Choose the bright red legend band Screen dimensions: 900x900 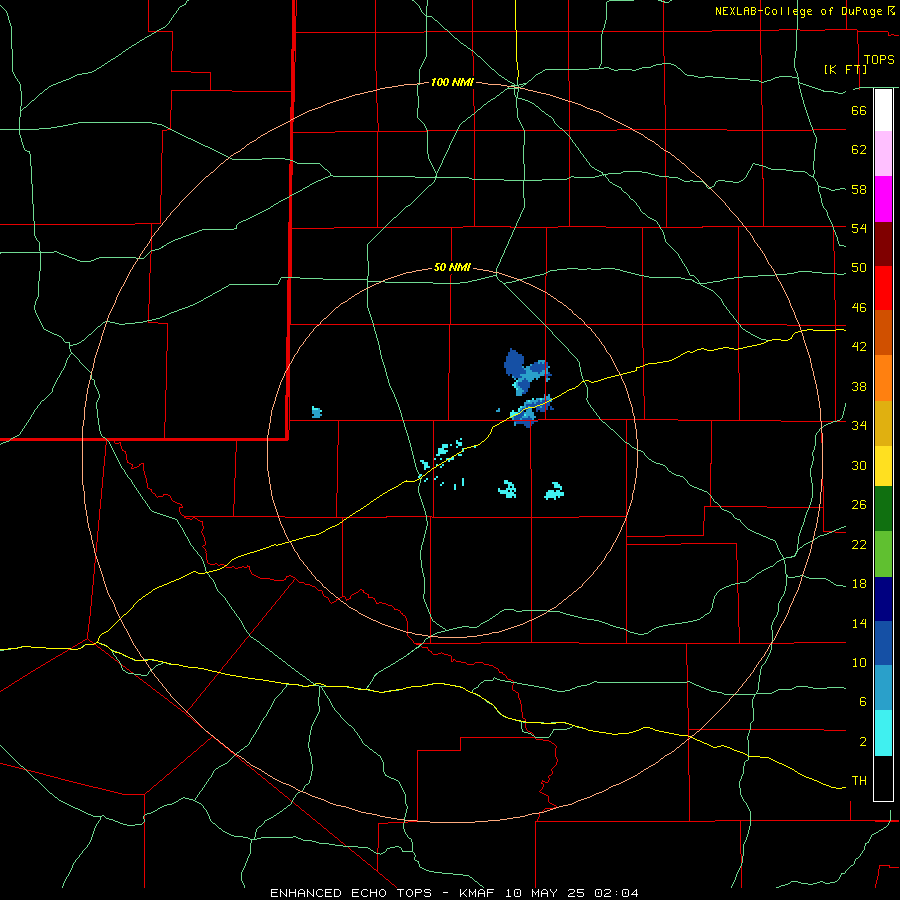[x=883, y=288]
